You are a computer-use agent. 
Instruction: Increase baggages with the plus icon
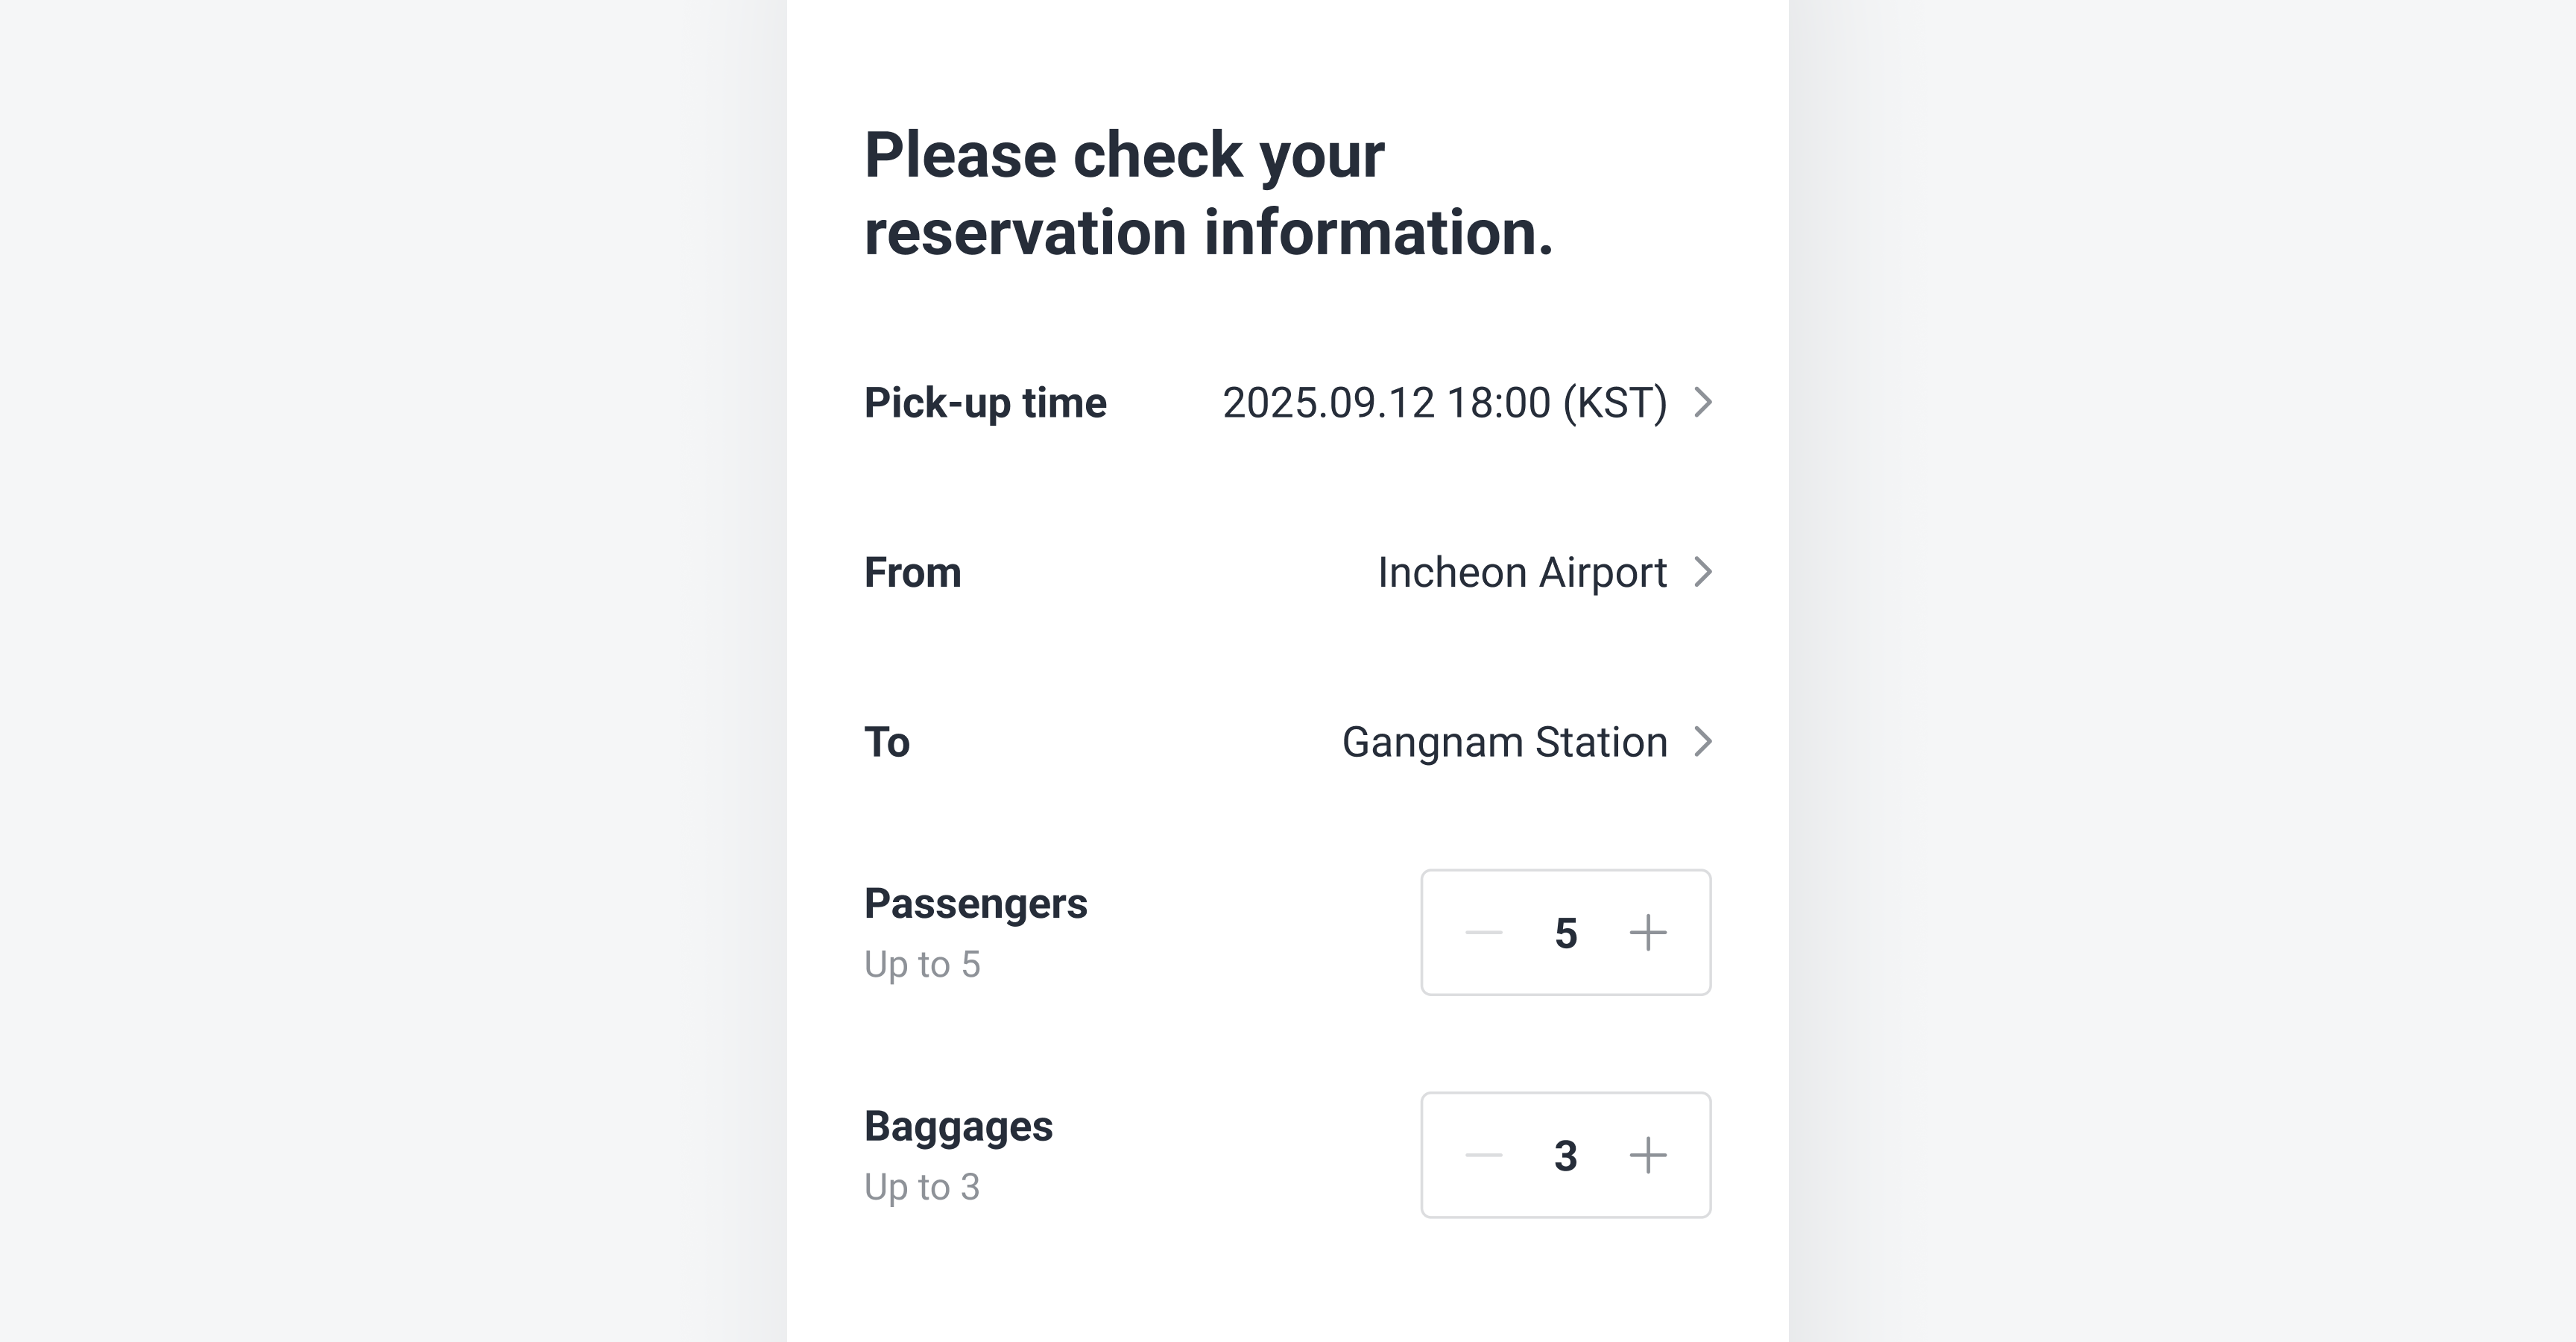click(x=1648, y=1155)
